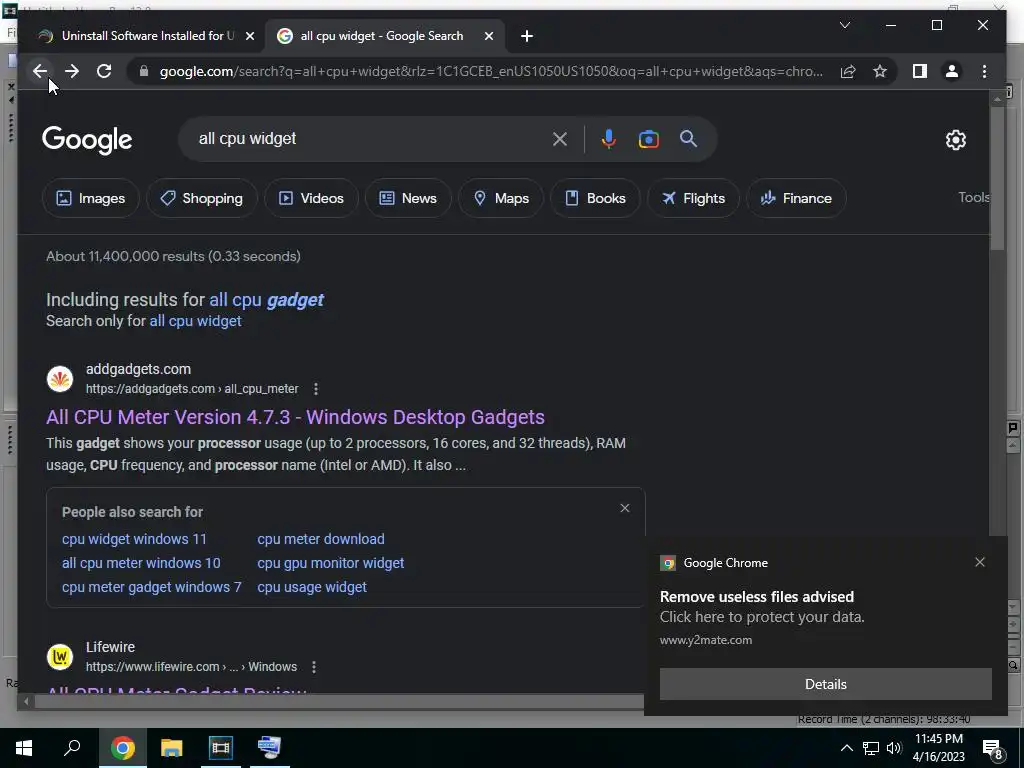
Task: Search cpu usage widget suggestion
Action: point(312,587)
